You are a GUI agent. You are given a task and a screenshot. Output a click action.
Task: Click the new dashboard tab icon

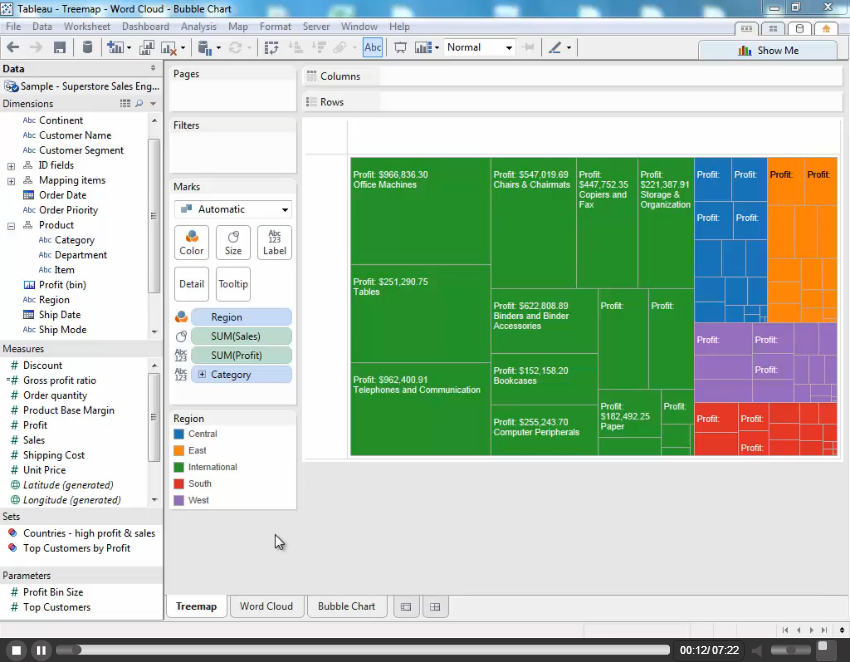point(434,606)
